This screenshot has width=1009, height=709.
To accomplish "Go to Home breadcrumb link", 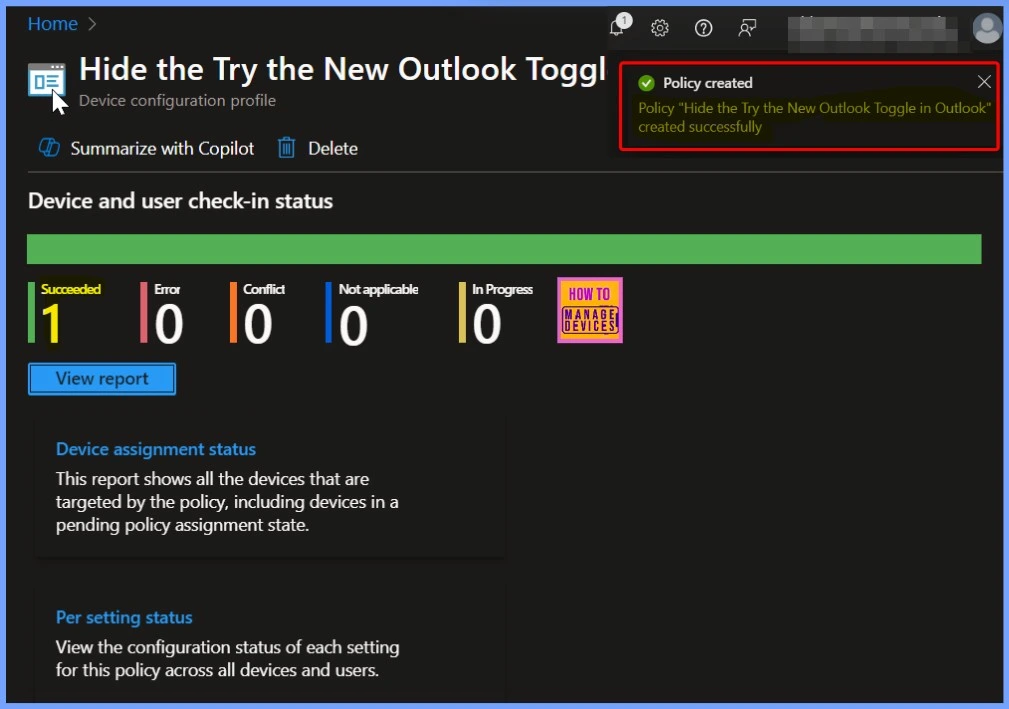I will 52,24.
